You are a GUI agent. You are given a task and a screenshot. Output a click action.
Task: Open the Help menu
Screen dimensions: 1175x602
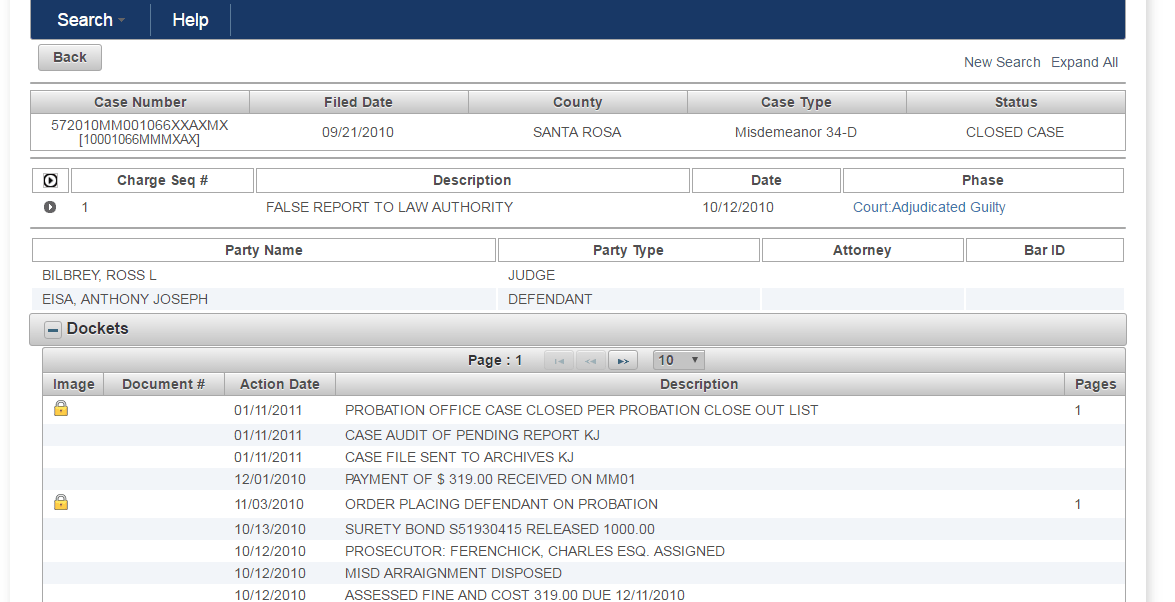point(190,19)
